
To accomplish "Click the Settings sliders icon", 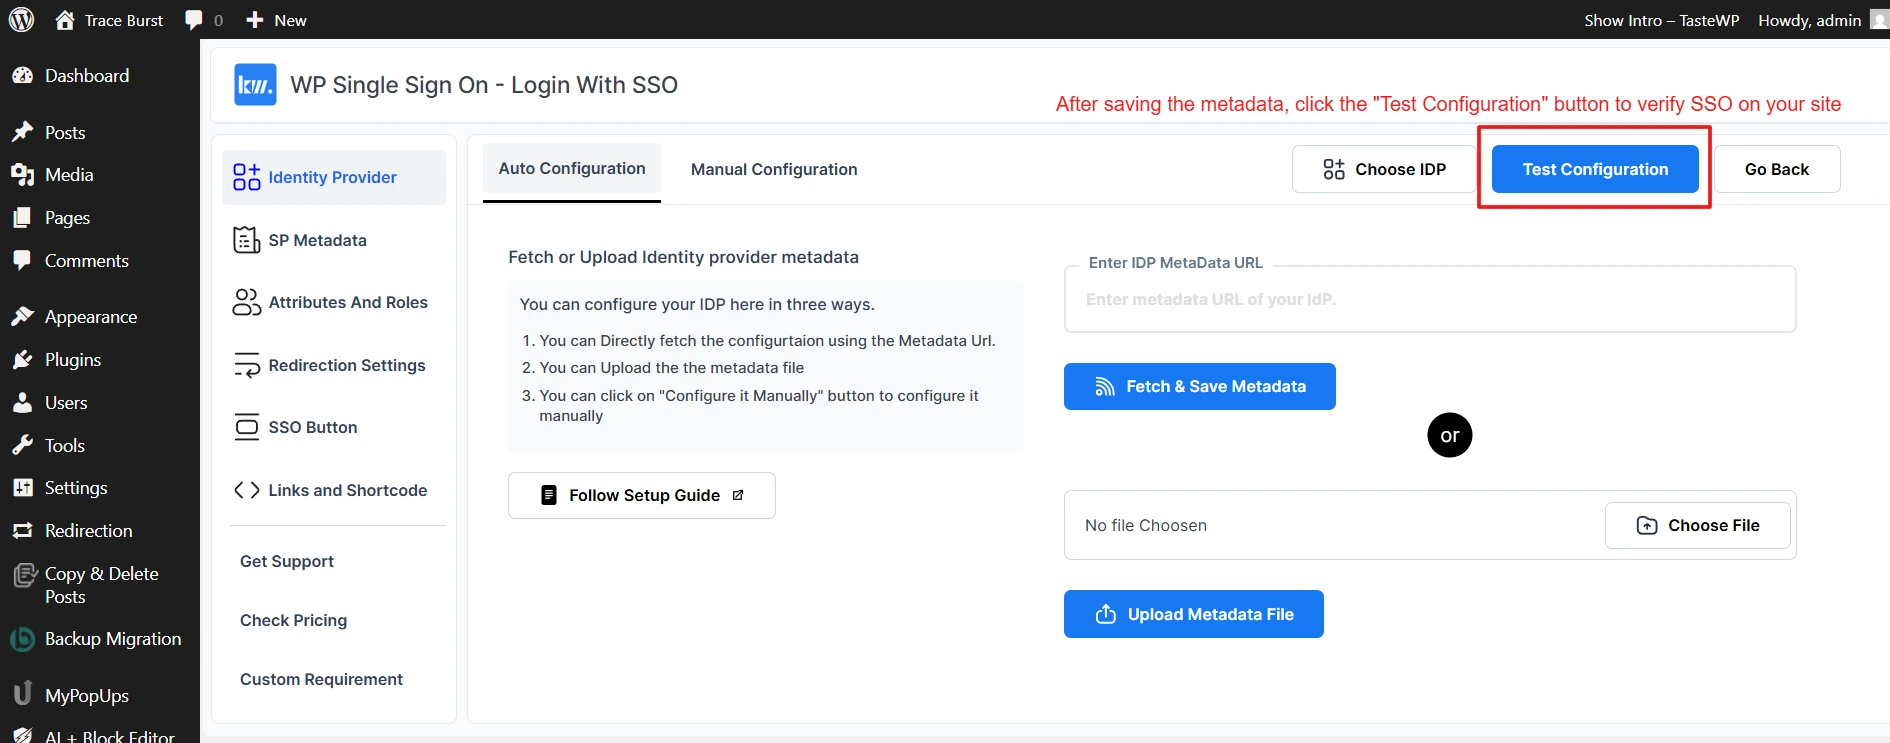I will pyautogui.click(x=22, y=488).
